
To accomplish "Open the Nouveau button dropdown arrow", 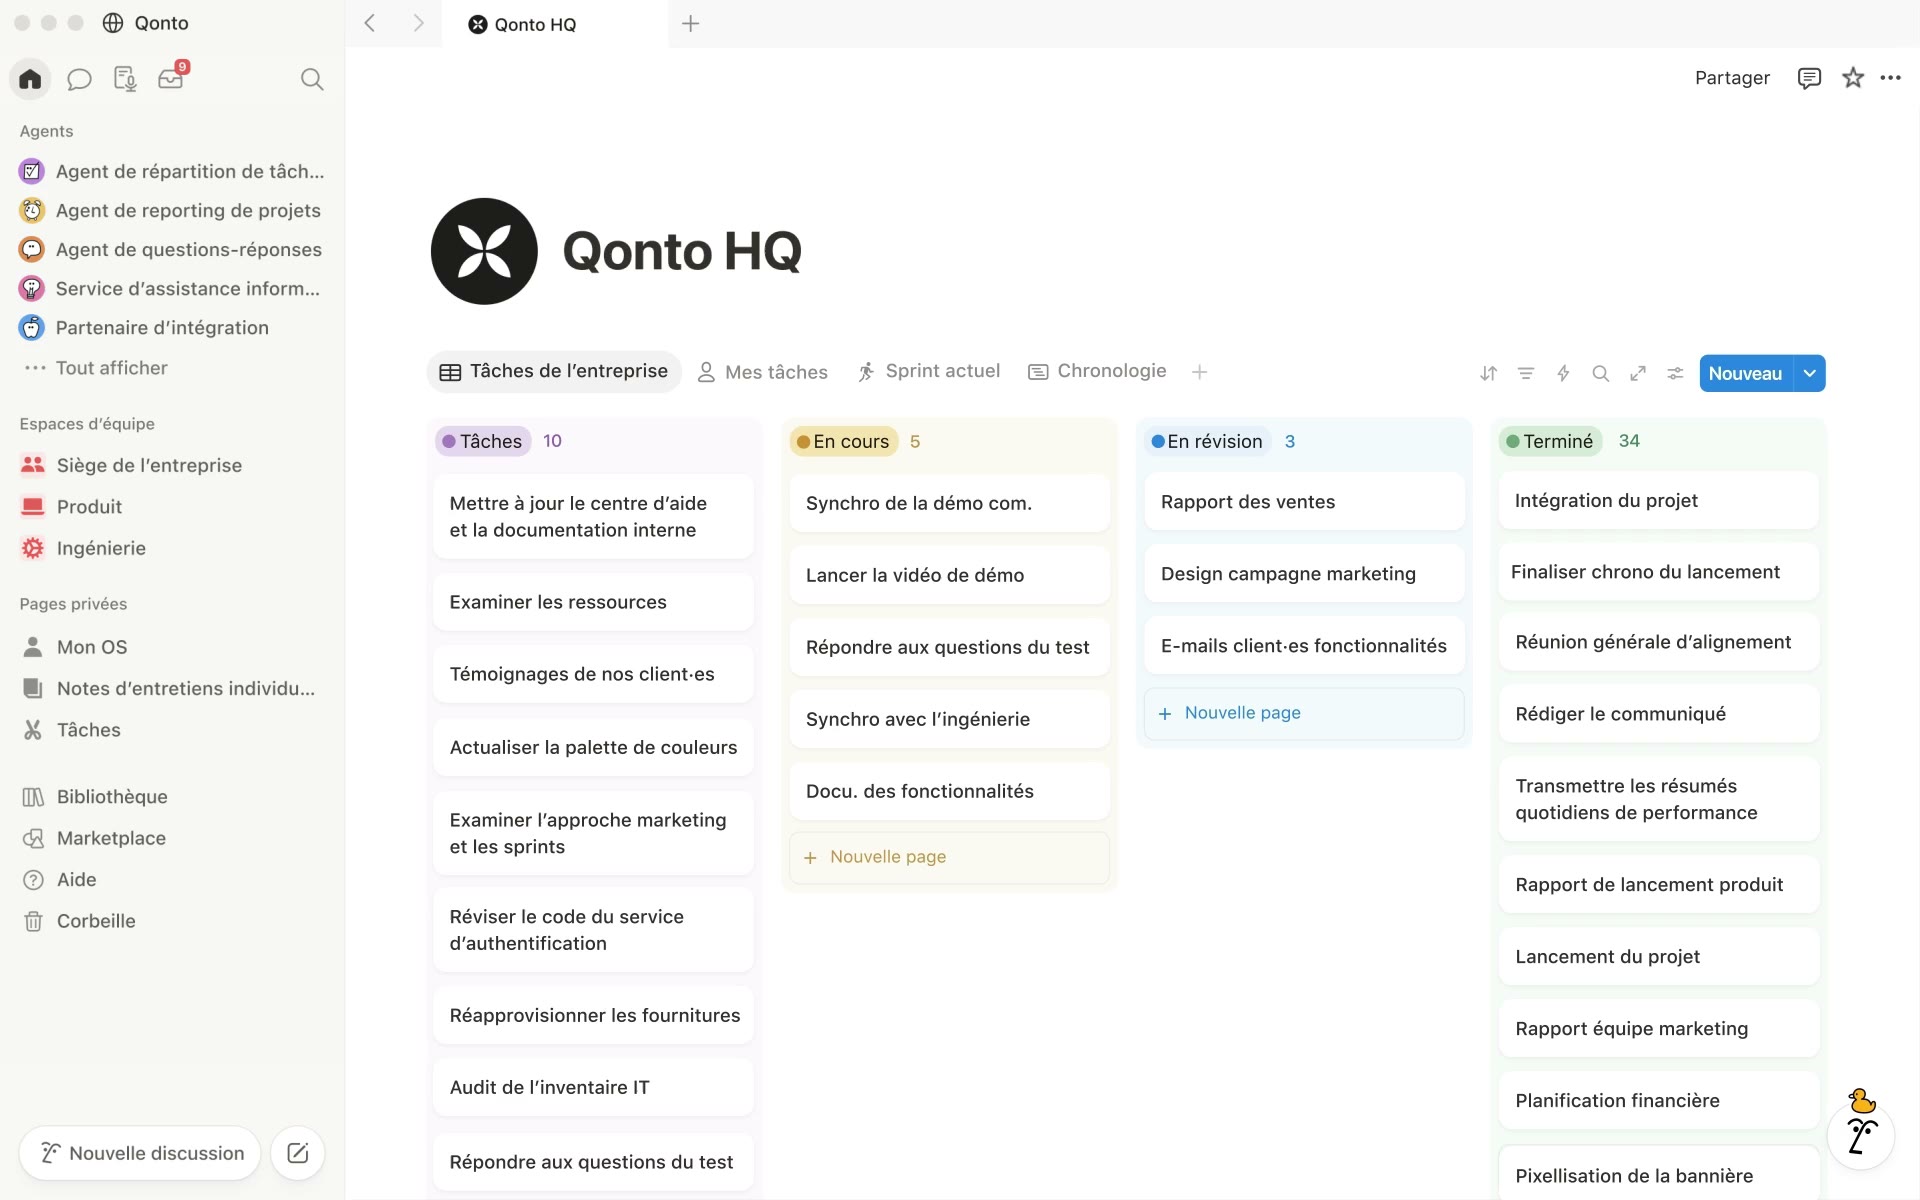I will click(x=1810, y=373).
